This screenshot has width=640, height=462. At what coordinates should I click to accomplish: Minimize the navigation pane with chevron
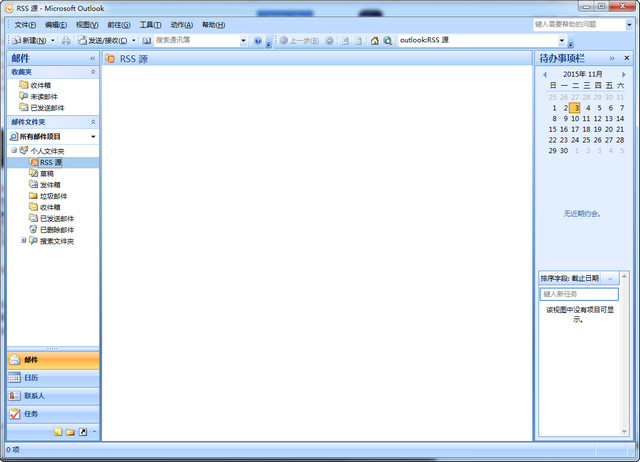coord(93,58)
